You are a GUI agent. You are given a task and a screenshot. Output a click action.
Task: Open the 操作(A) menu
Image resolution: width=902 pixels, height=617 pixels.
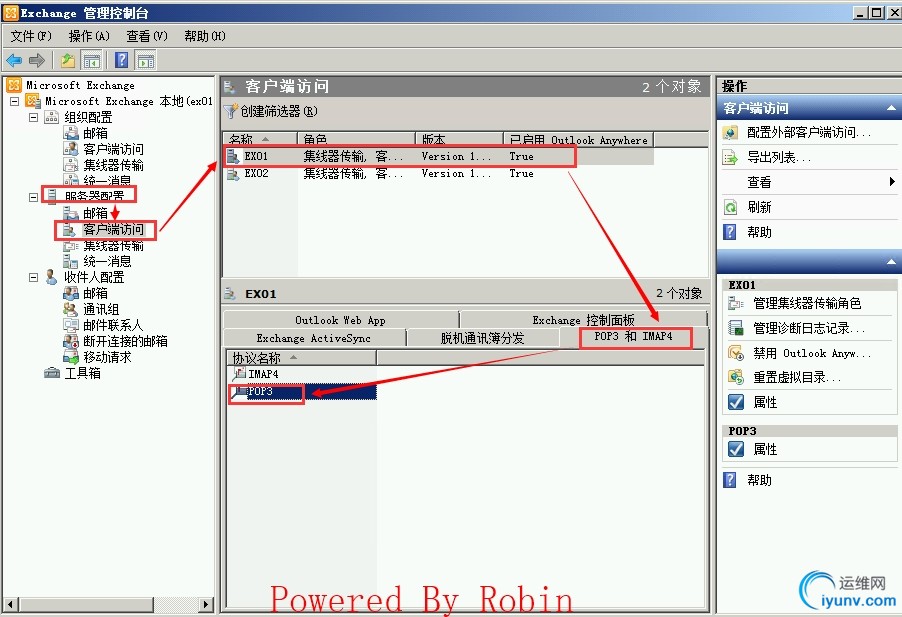[89, 36]
